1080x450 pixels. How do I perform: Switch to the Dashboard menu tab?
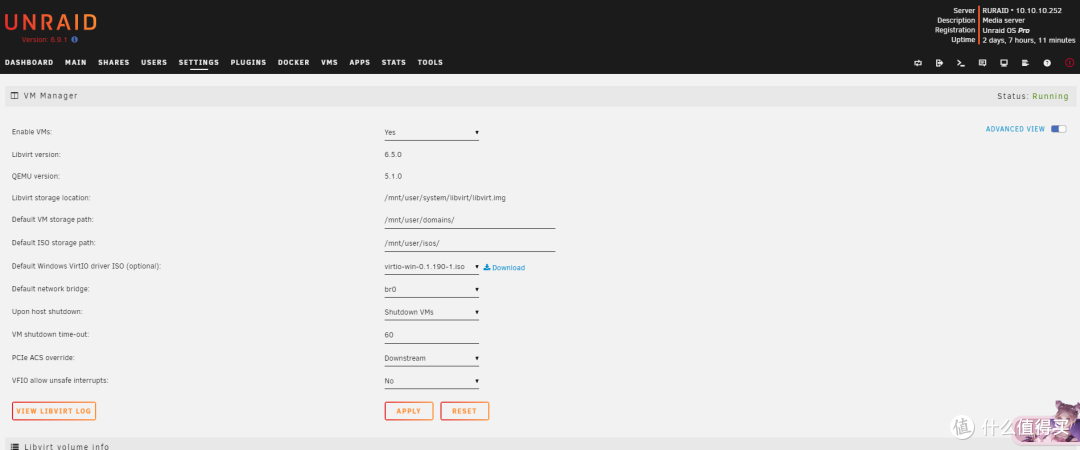tap(29, 63)
